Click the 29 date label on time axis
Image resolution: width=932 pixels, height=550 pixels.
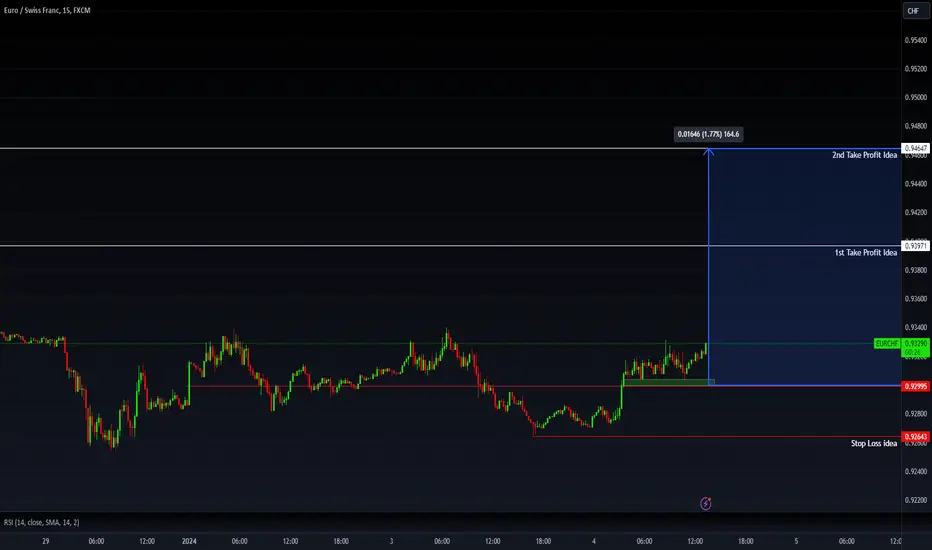tap(46, 541)
